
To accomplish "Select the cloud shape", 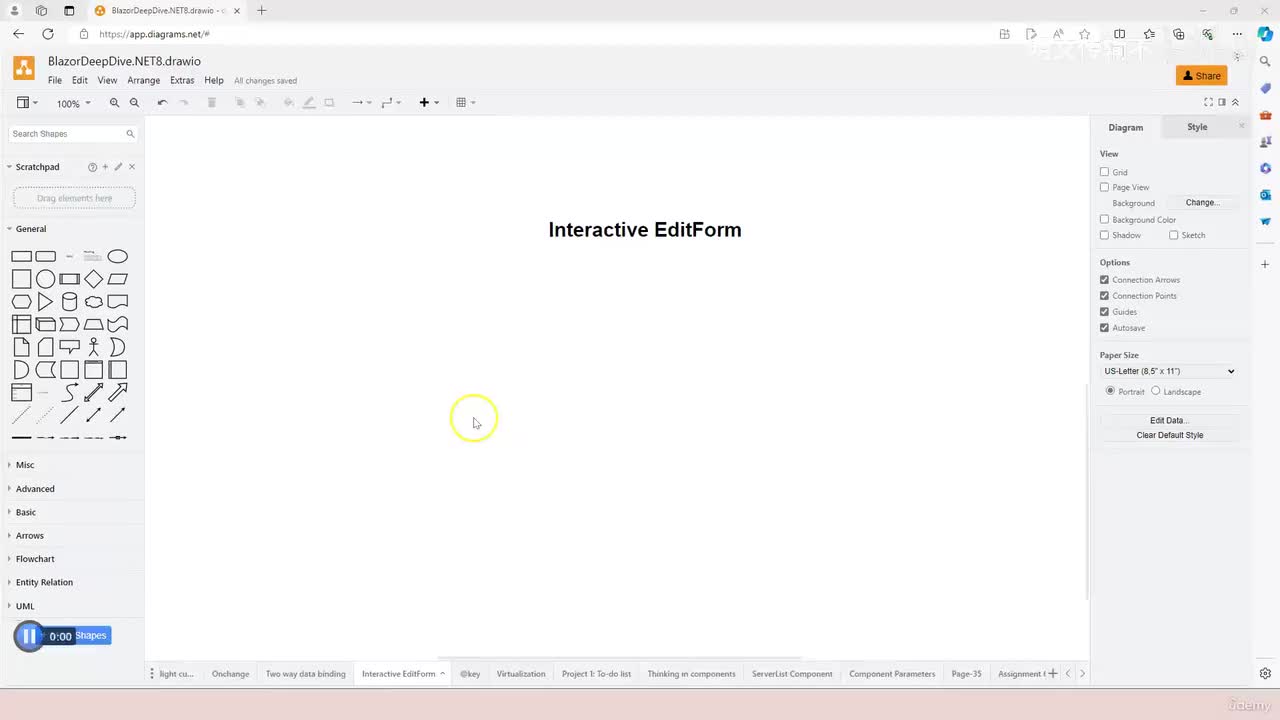I will tap(93, 302).
